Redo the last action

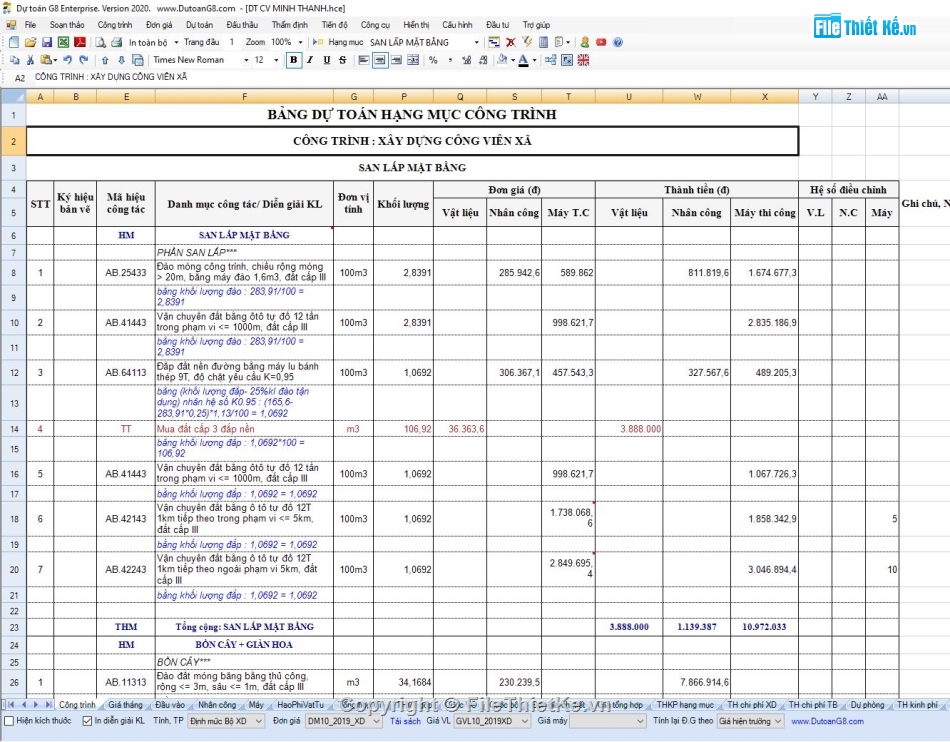(x=84, y=60)
